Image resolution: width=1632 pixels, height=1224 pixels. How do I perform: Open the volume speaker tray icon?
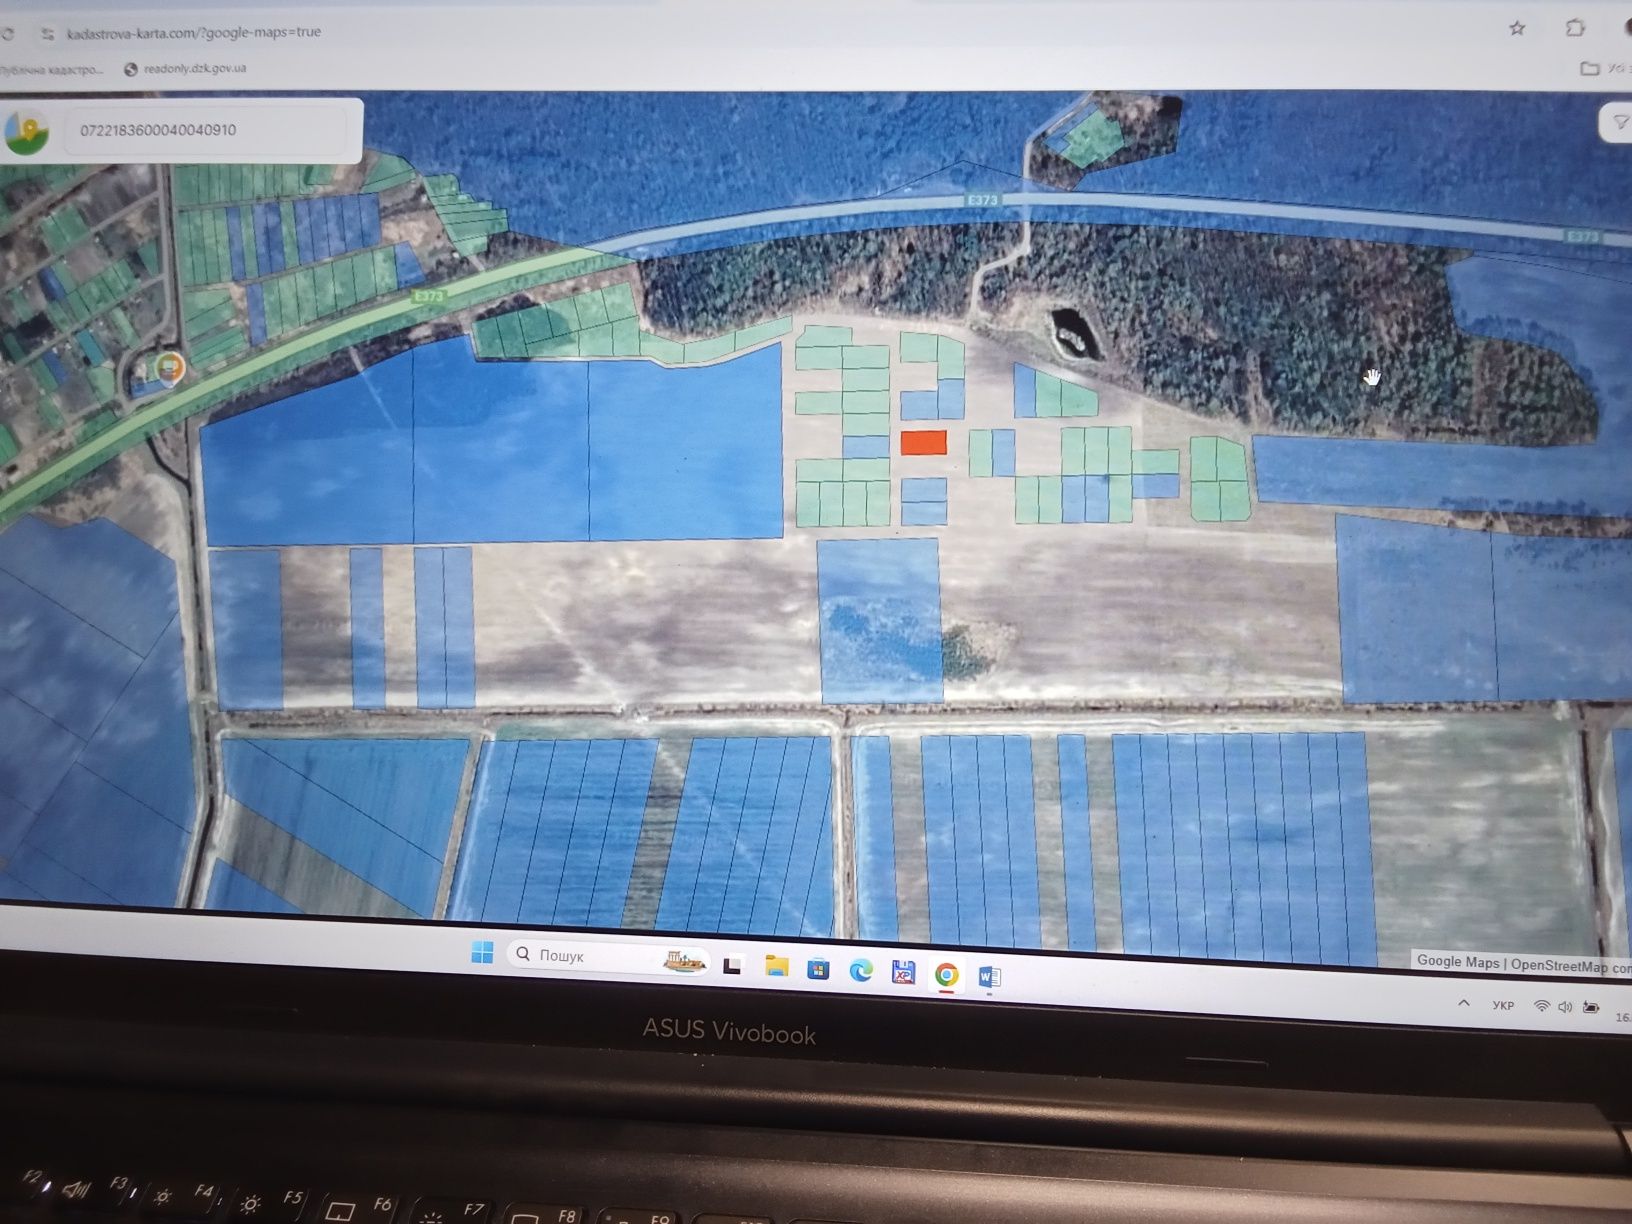point(1565,1007)
